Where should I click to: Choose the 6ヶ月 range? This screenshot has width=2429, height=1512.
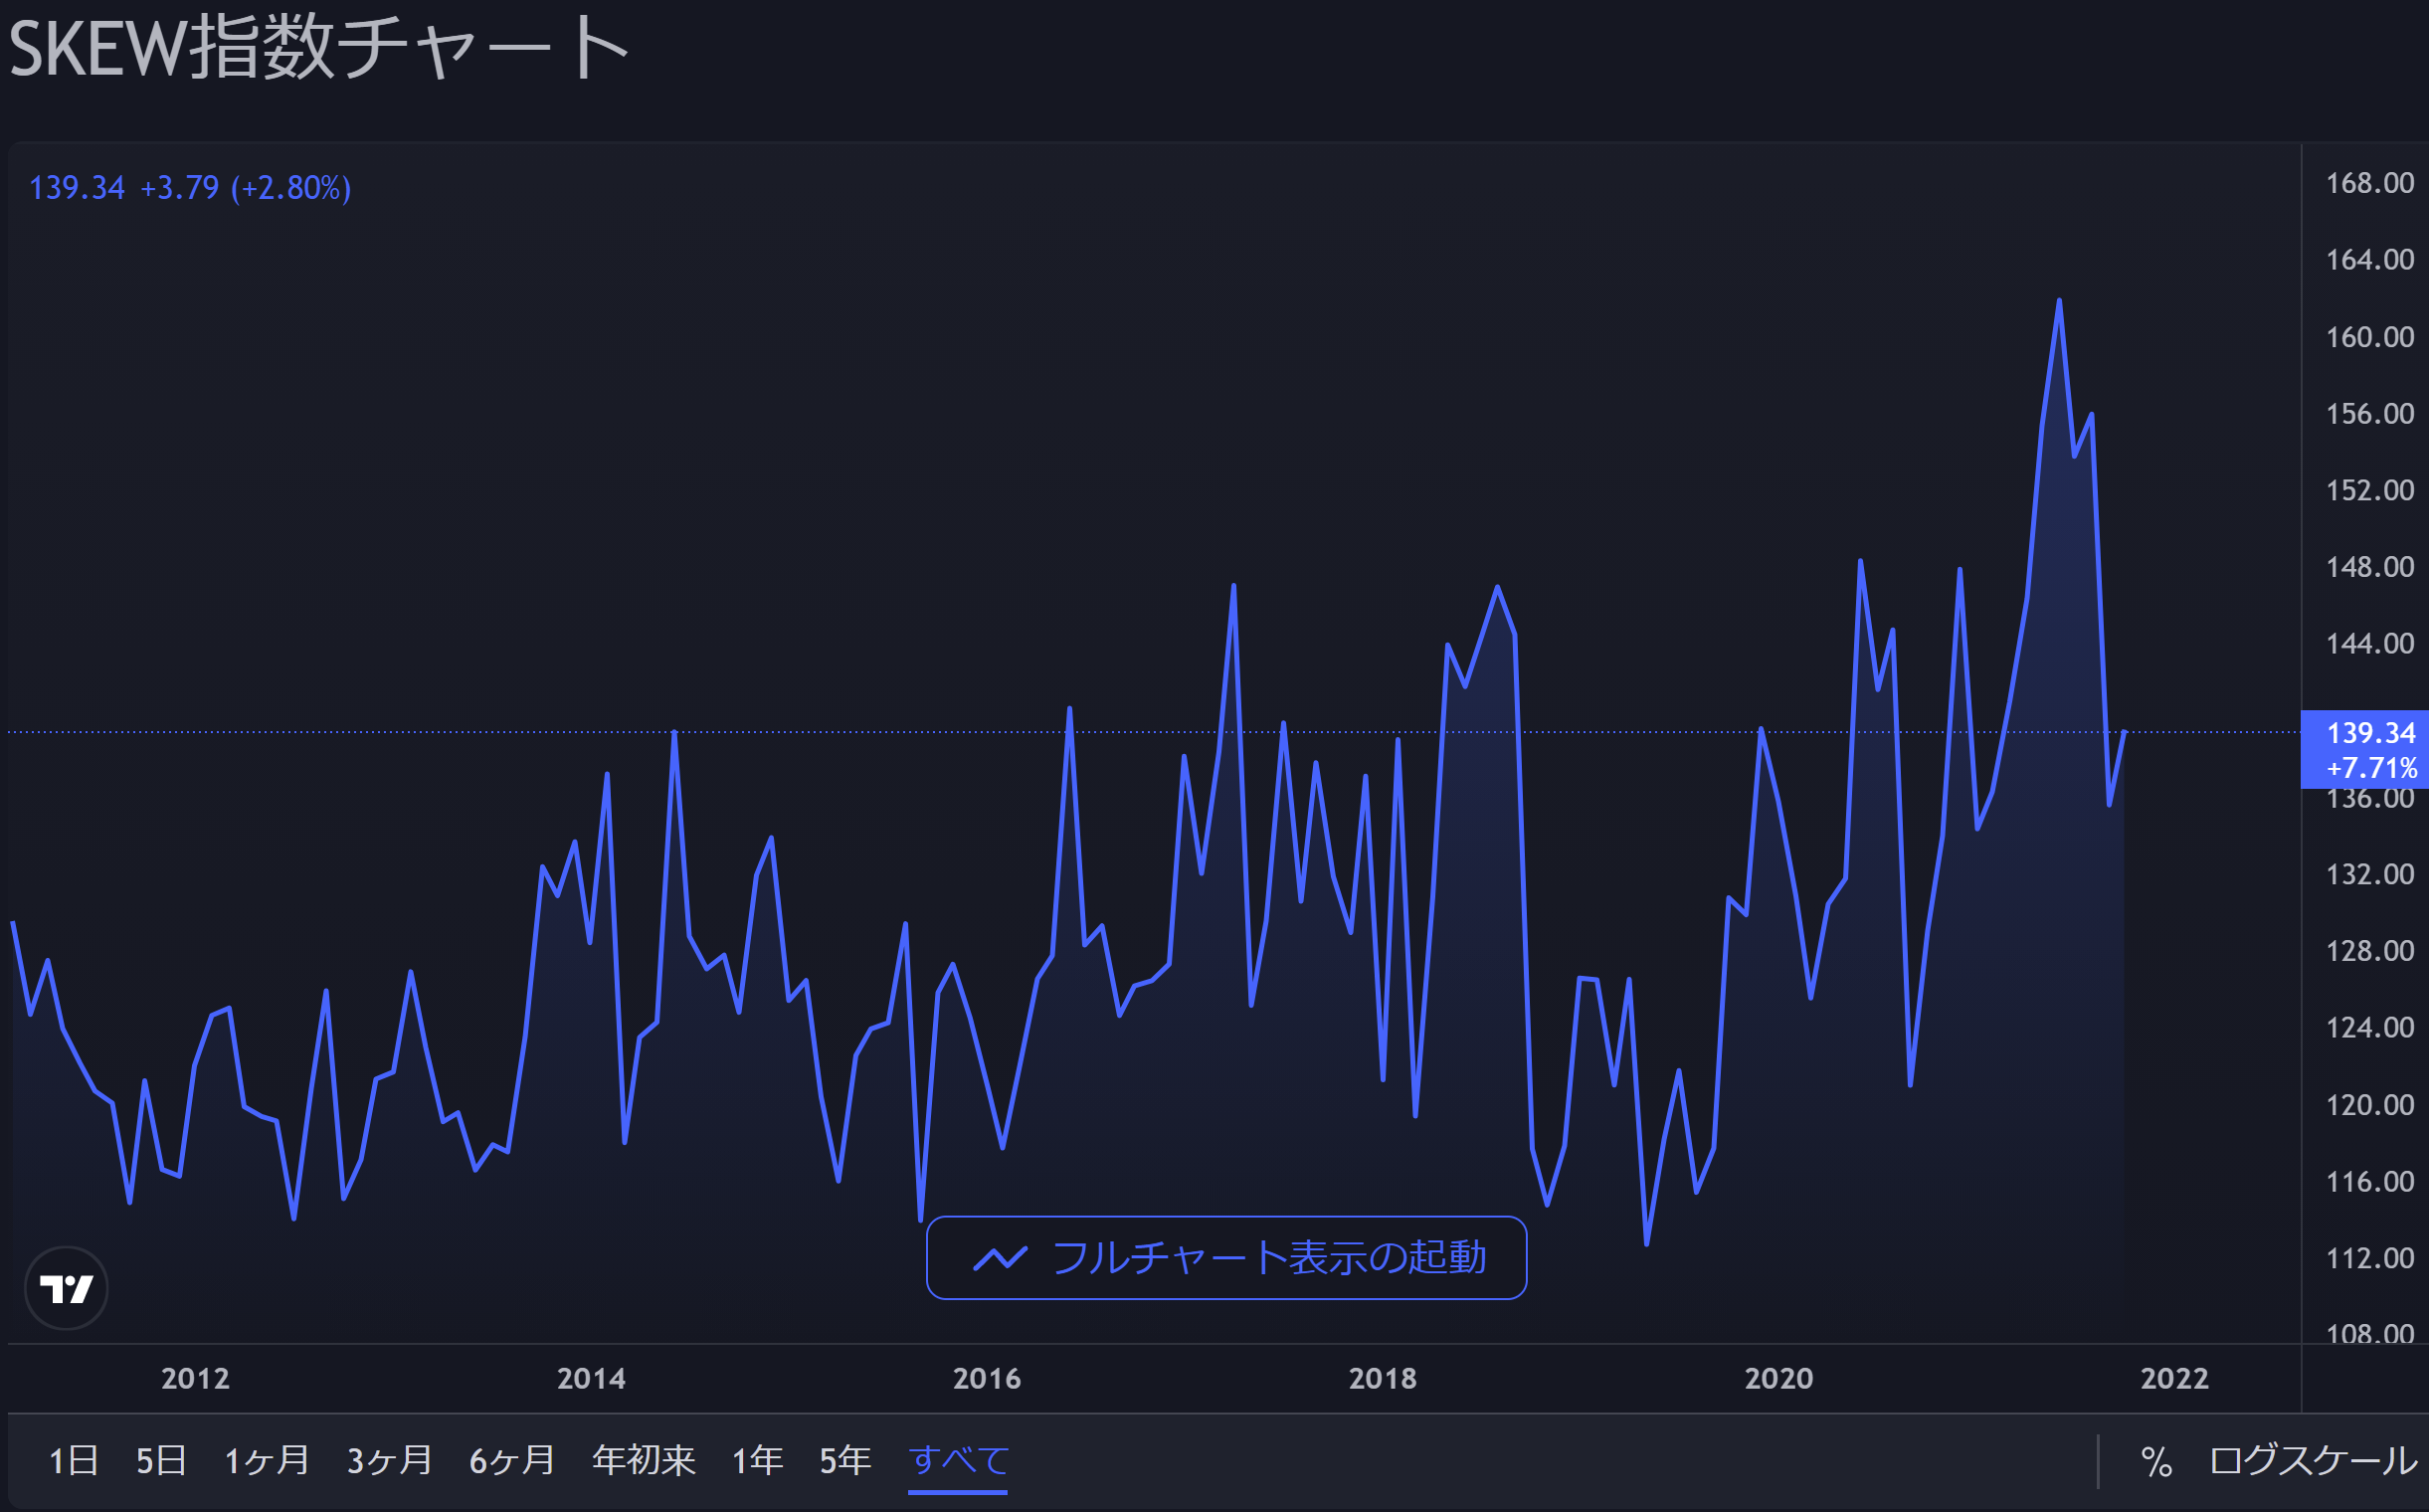(x=512, y=1461)
